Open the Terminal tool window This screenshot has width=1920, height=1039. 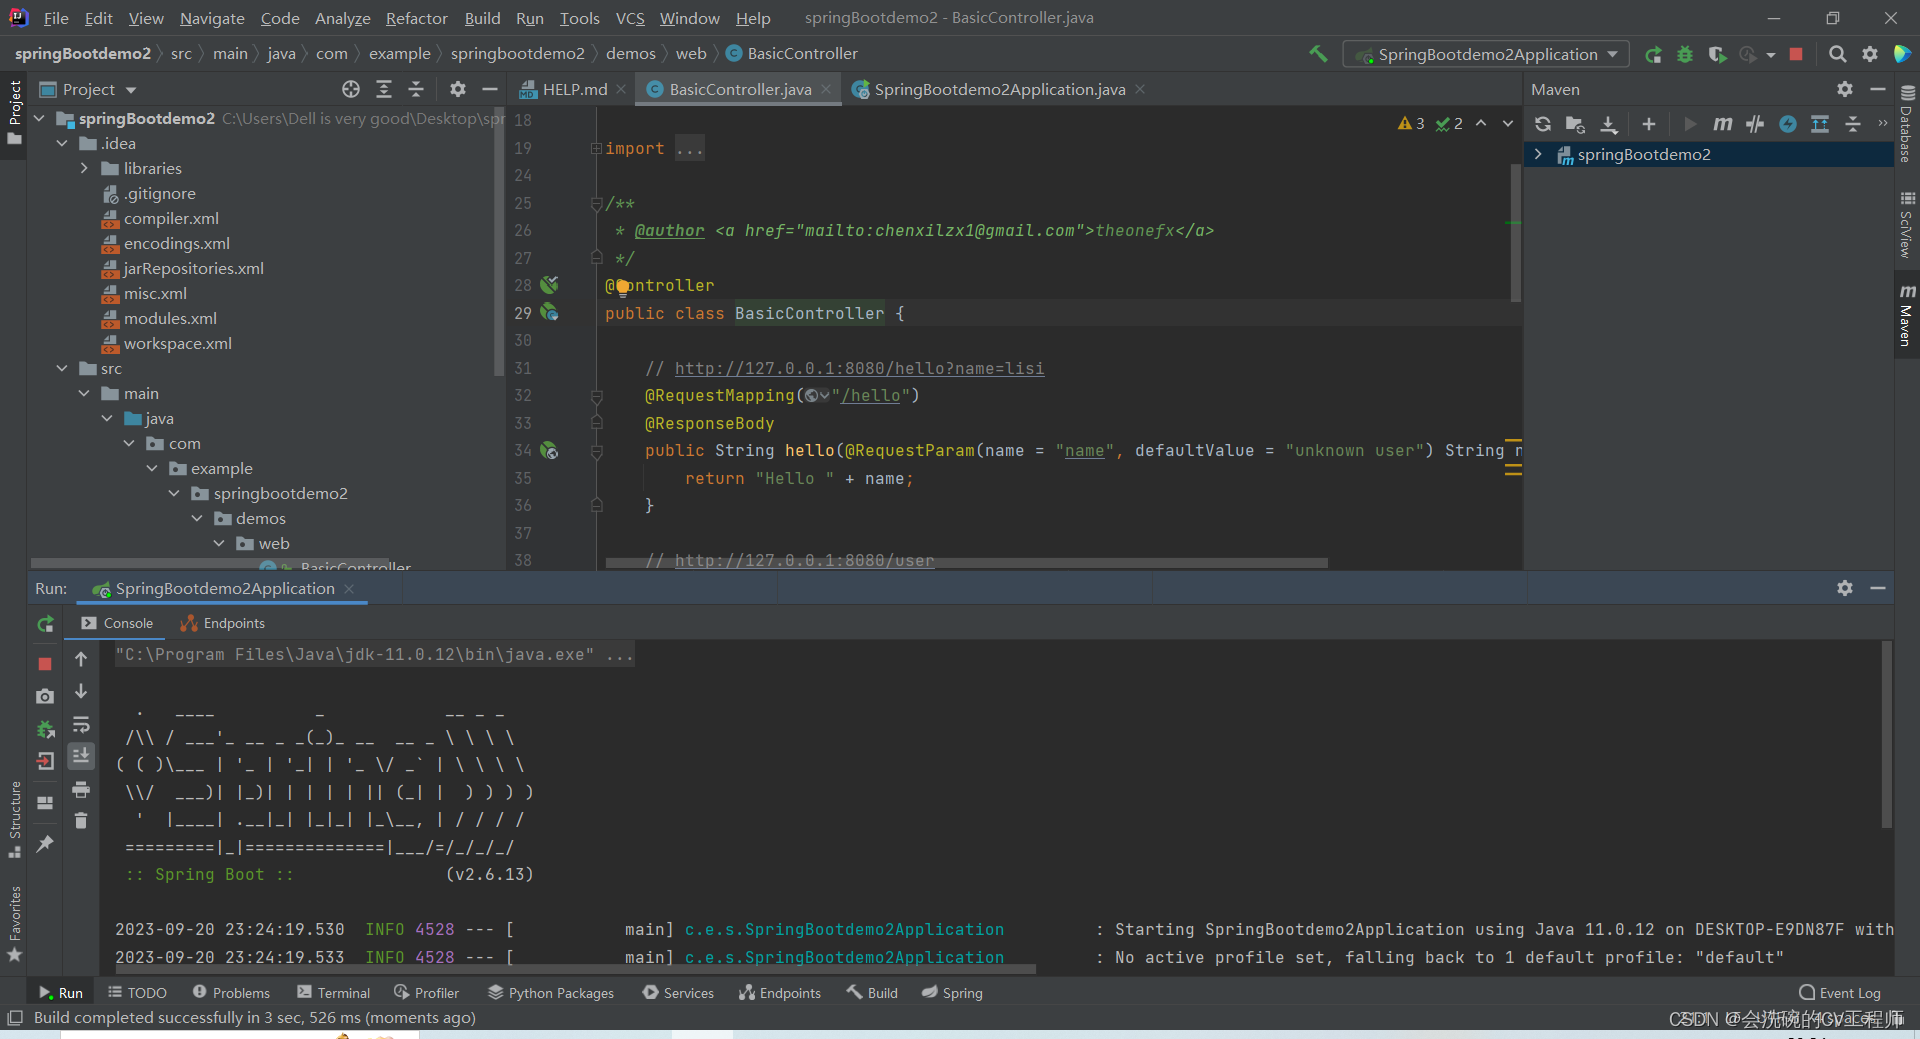(x=334, y=993)
